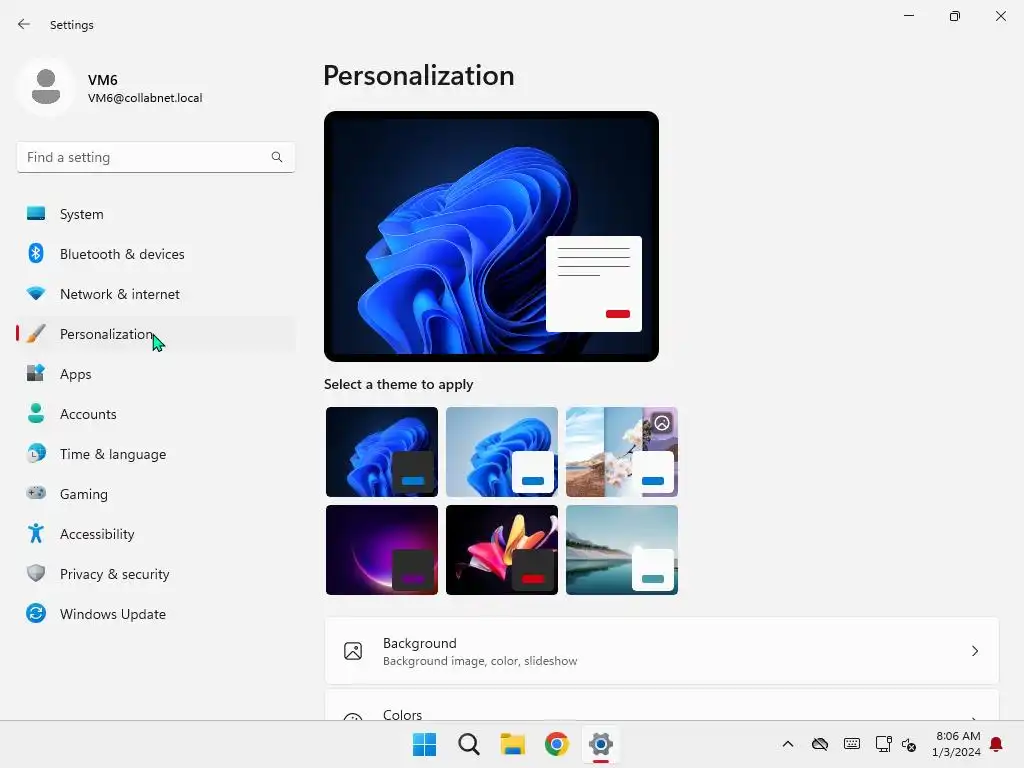This screenshot has width=1024, height=768.
Task: Apply the dark blue Windows bloom theme
Action: coord(382,452)
